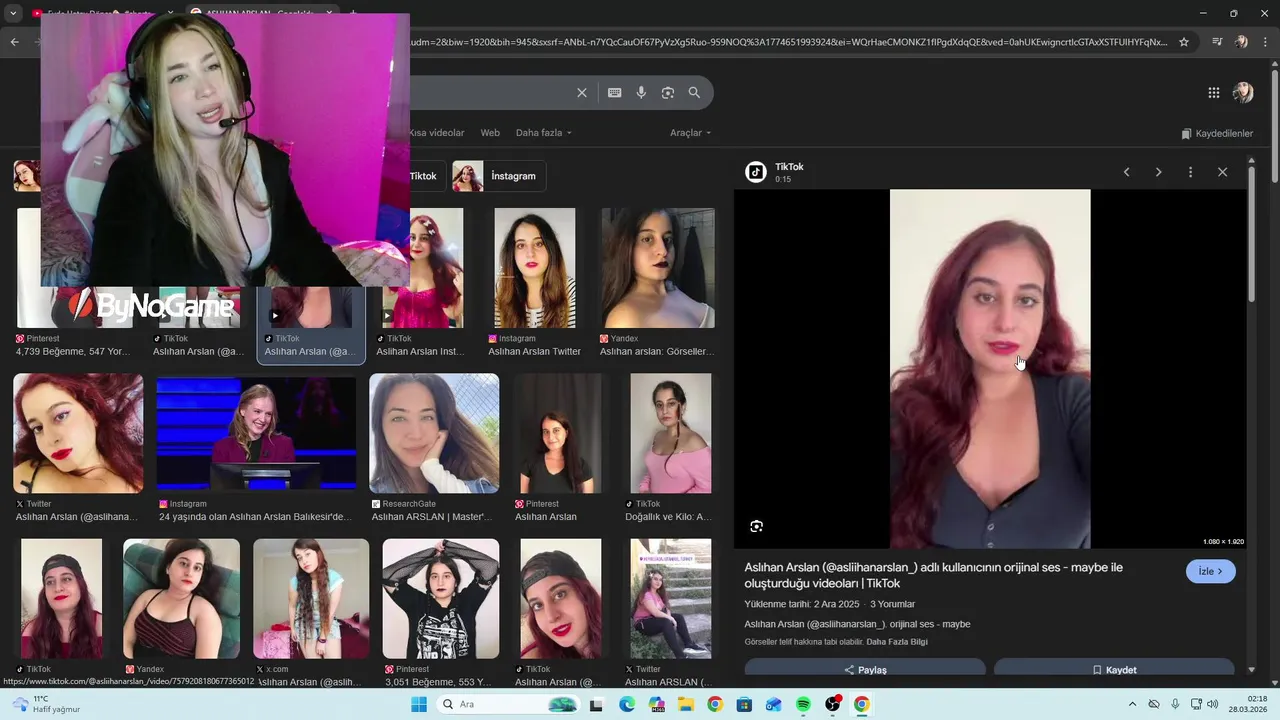Screen dimensions: 1280x720
Task: Expand the Daha fazla dropdown
Action: [544, 133]
